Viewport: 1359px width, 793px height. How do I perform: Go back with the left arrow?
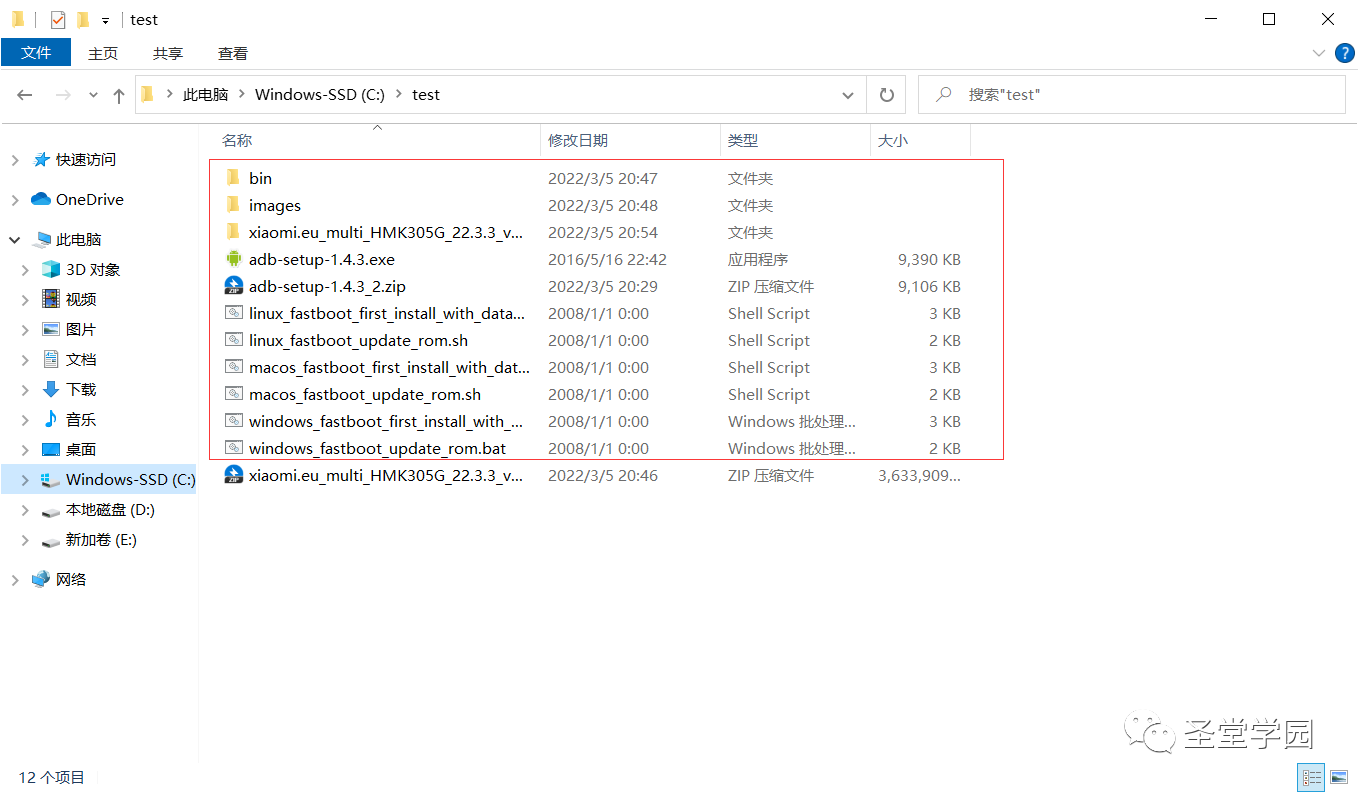[x=25, y=95]
